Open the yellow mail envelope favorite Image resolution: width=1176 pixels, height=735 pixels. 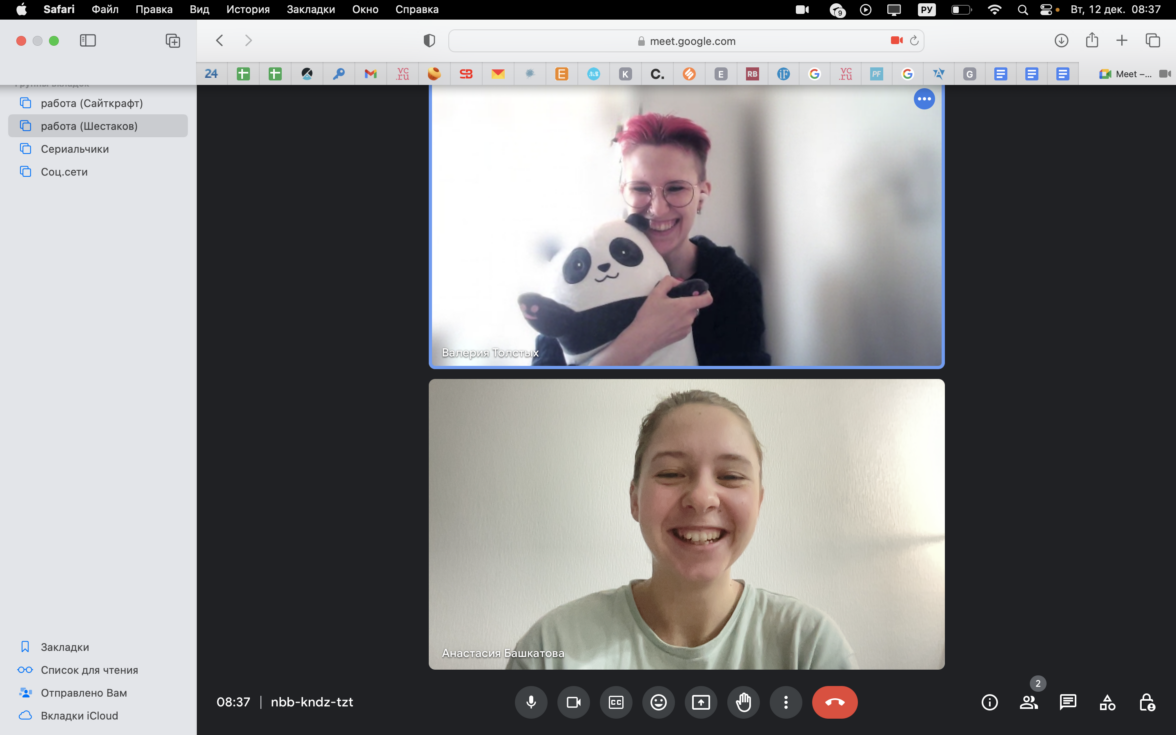click(x=498, y=74)
